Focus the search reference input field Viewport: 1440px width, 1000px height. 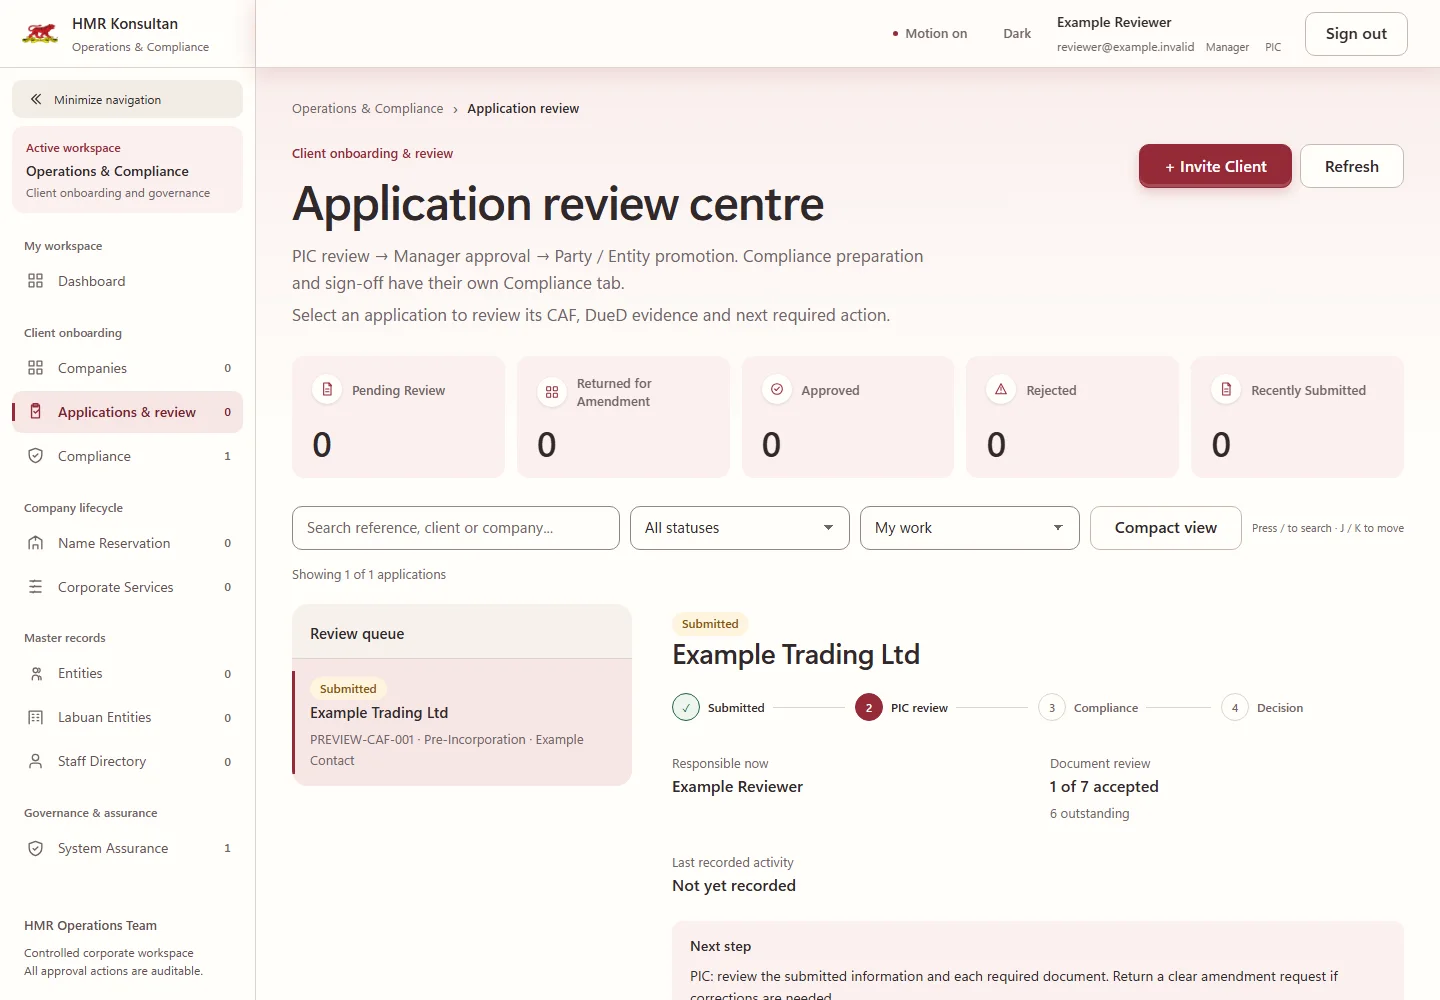pyautogui.click(x=456, y=528)
